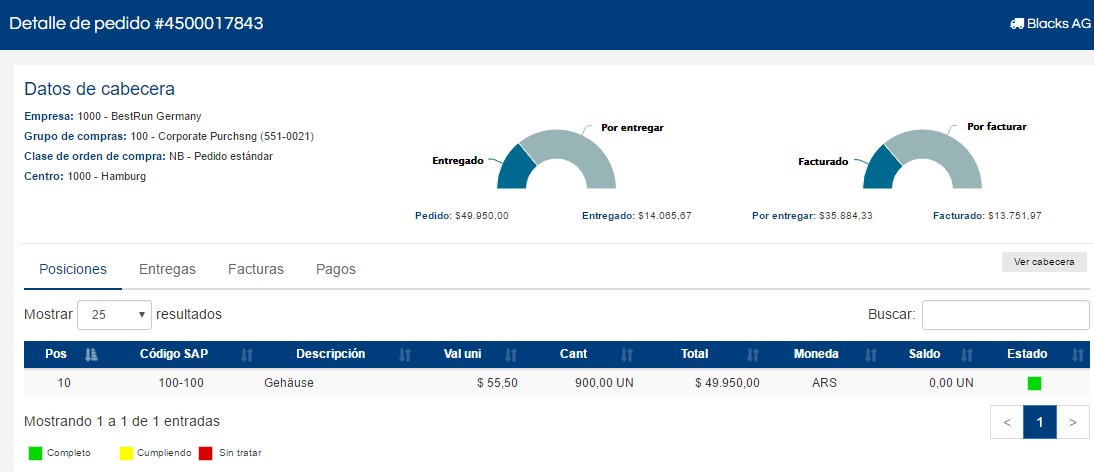Sort by Descripción using its arrow icon
The width and height of the screenshot is (1094, 472).
click(x=405, y=354)
